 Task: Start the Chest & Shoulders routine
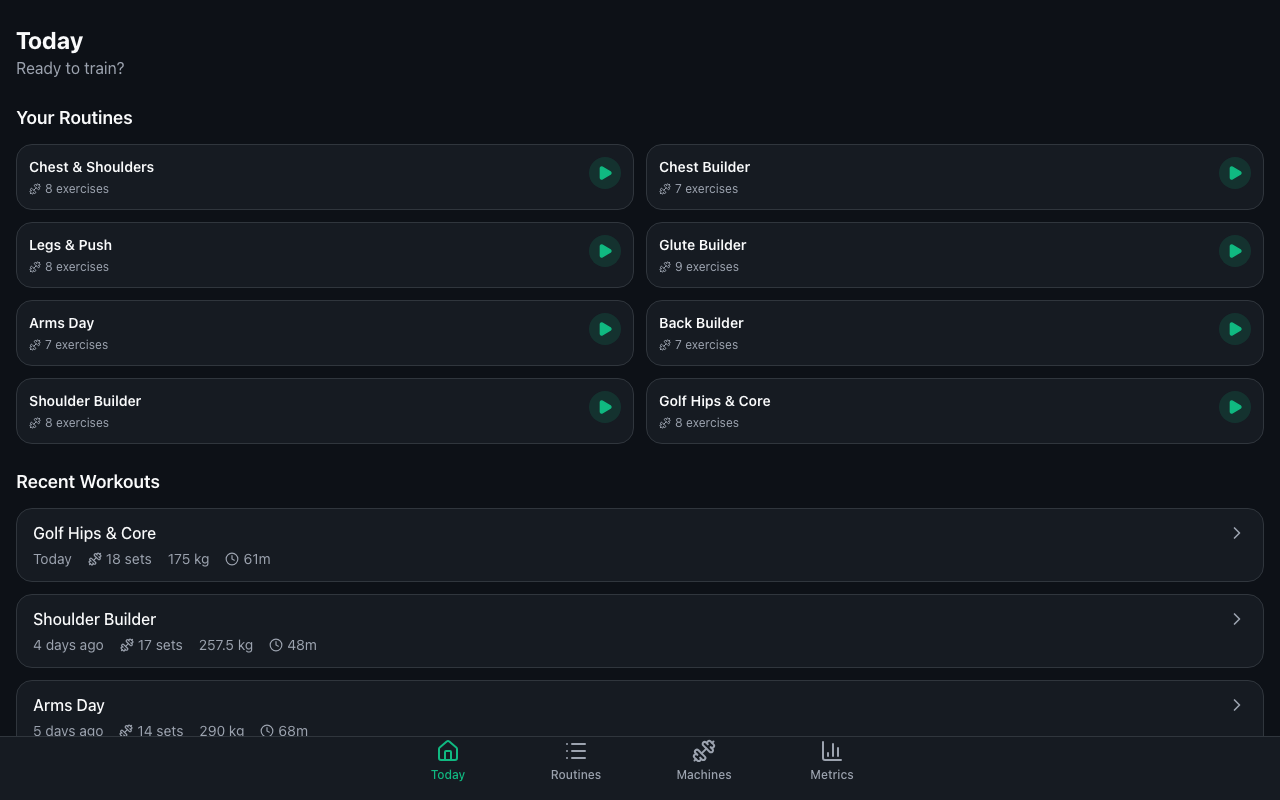604,173
